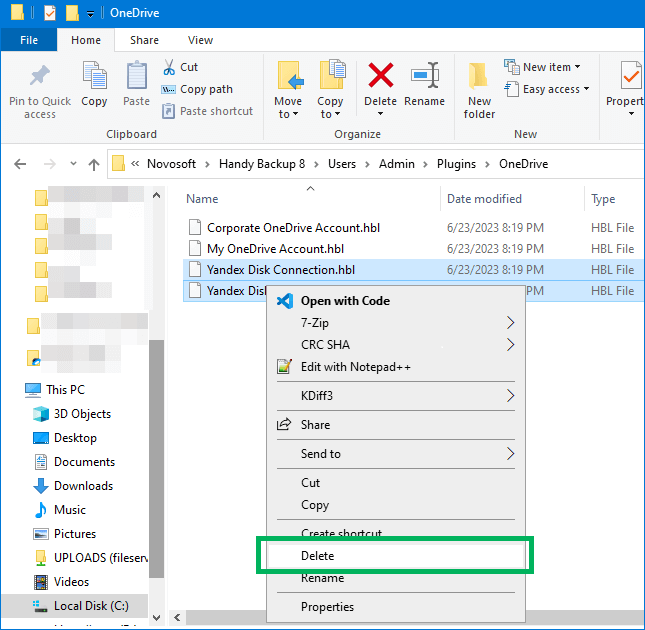Sort by the Type column header
645x630 pixels.
point(603,199)
